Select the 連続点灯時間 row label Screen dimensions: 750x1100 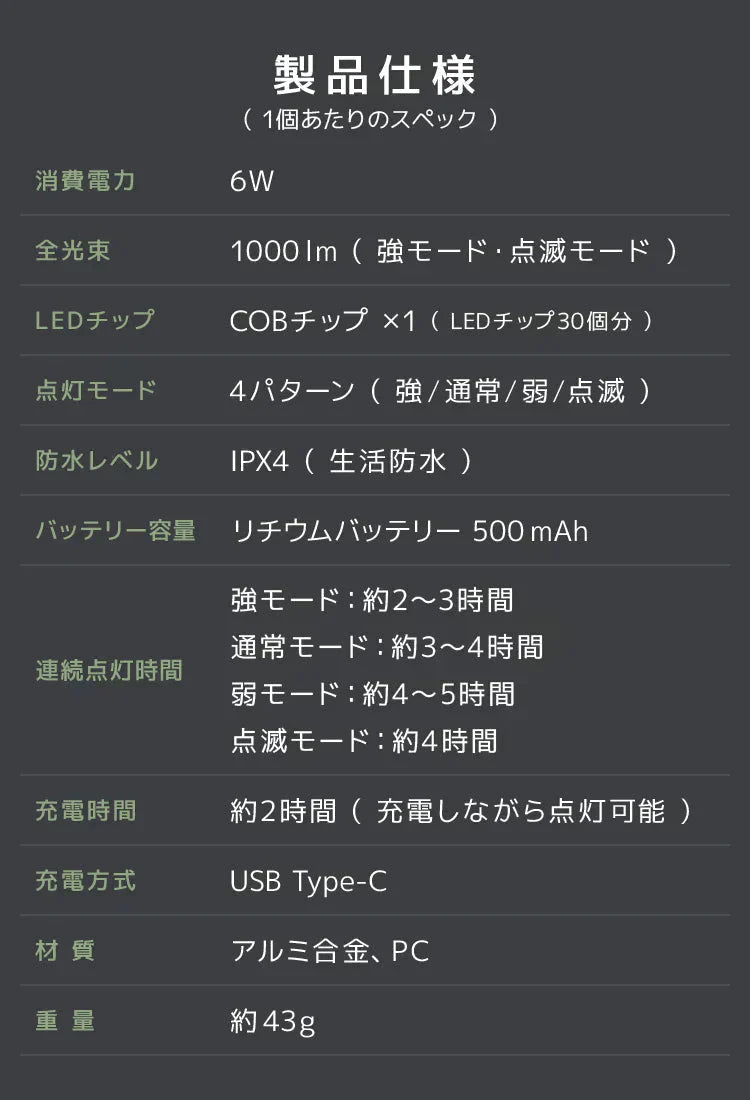click(109, 670)
